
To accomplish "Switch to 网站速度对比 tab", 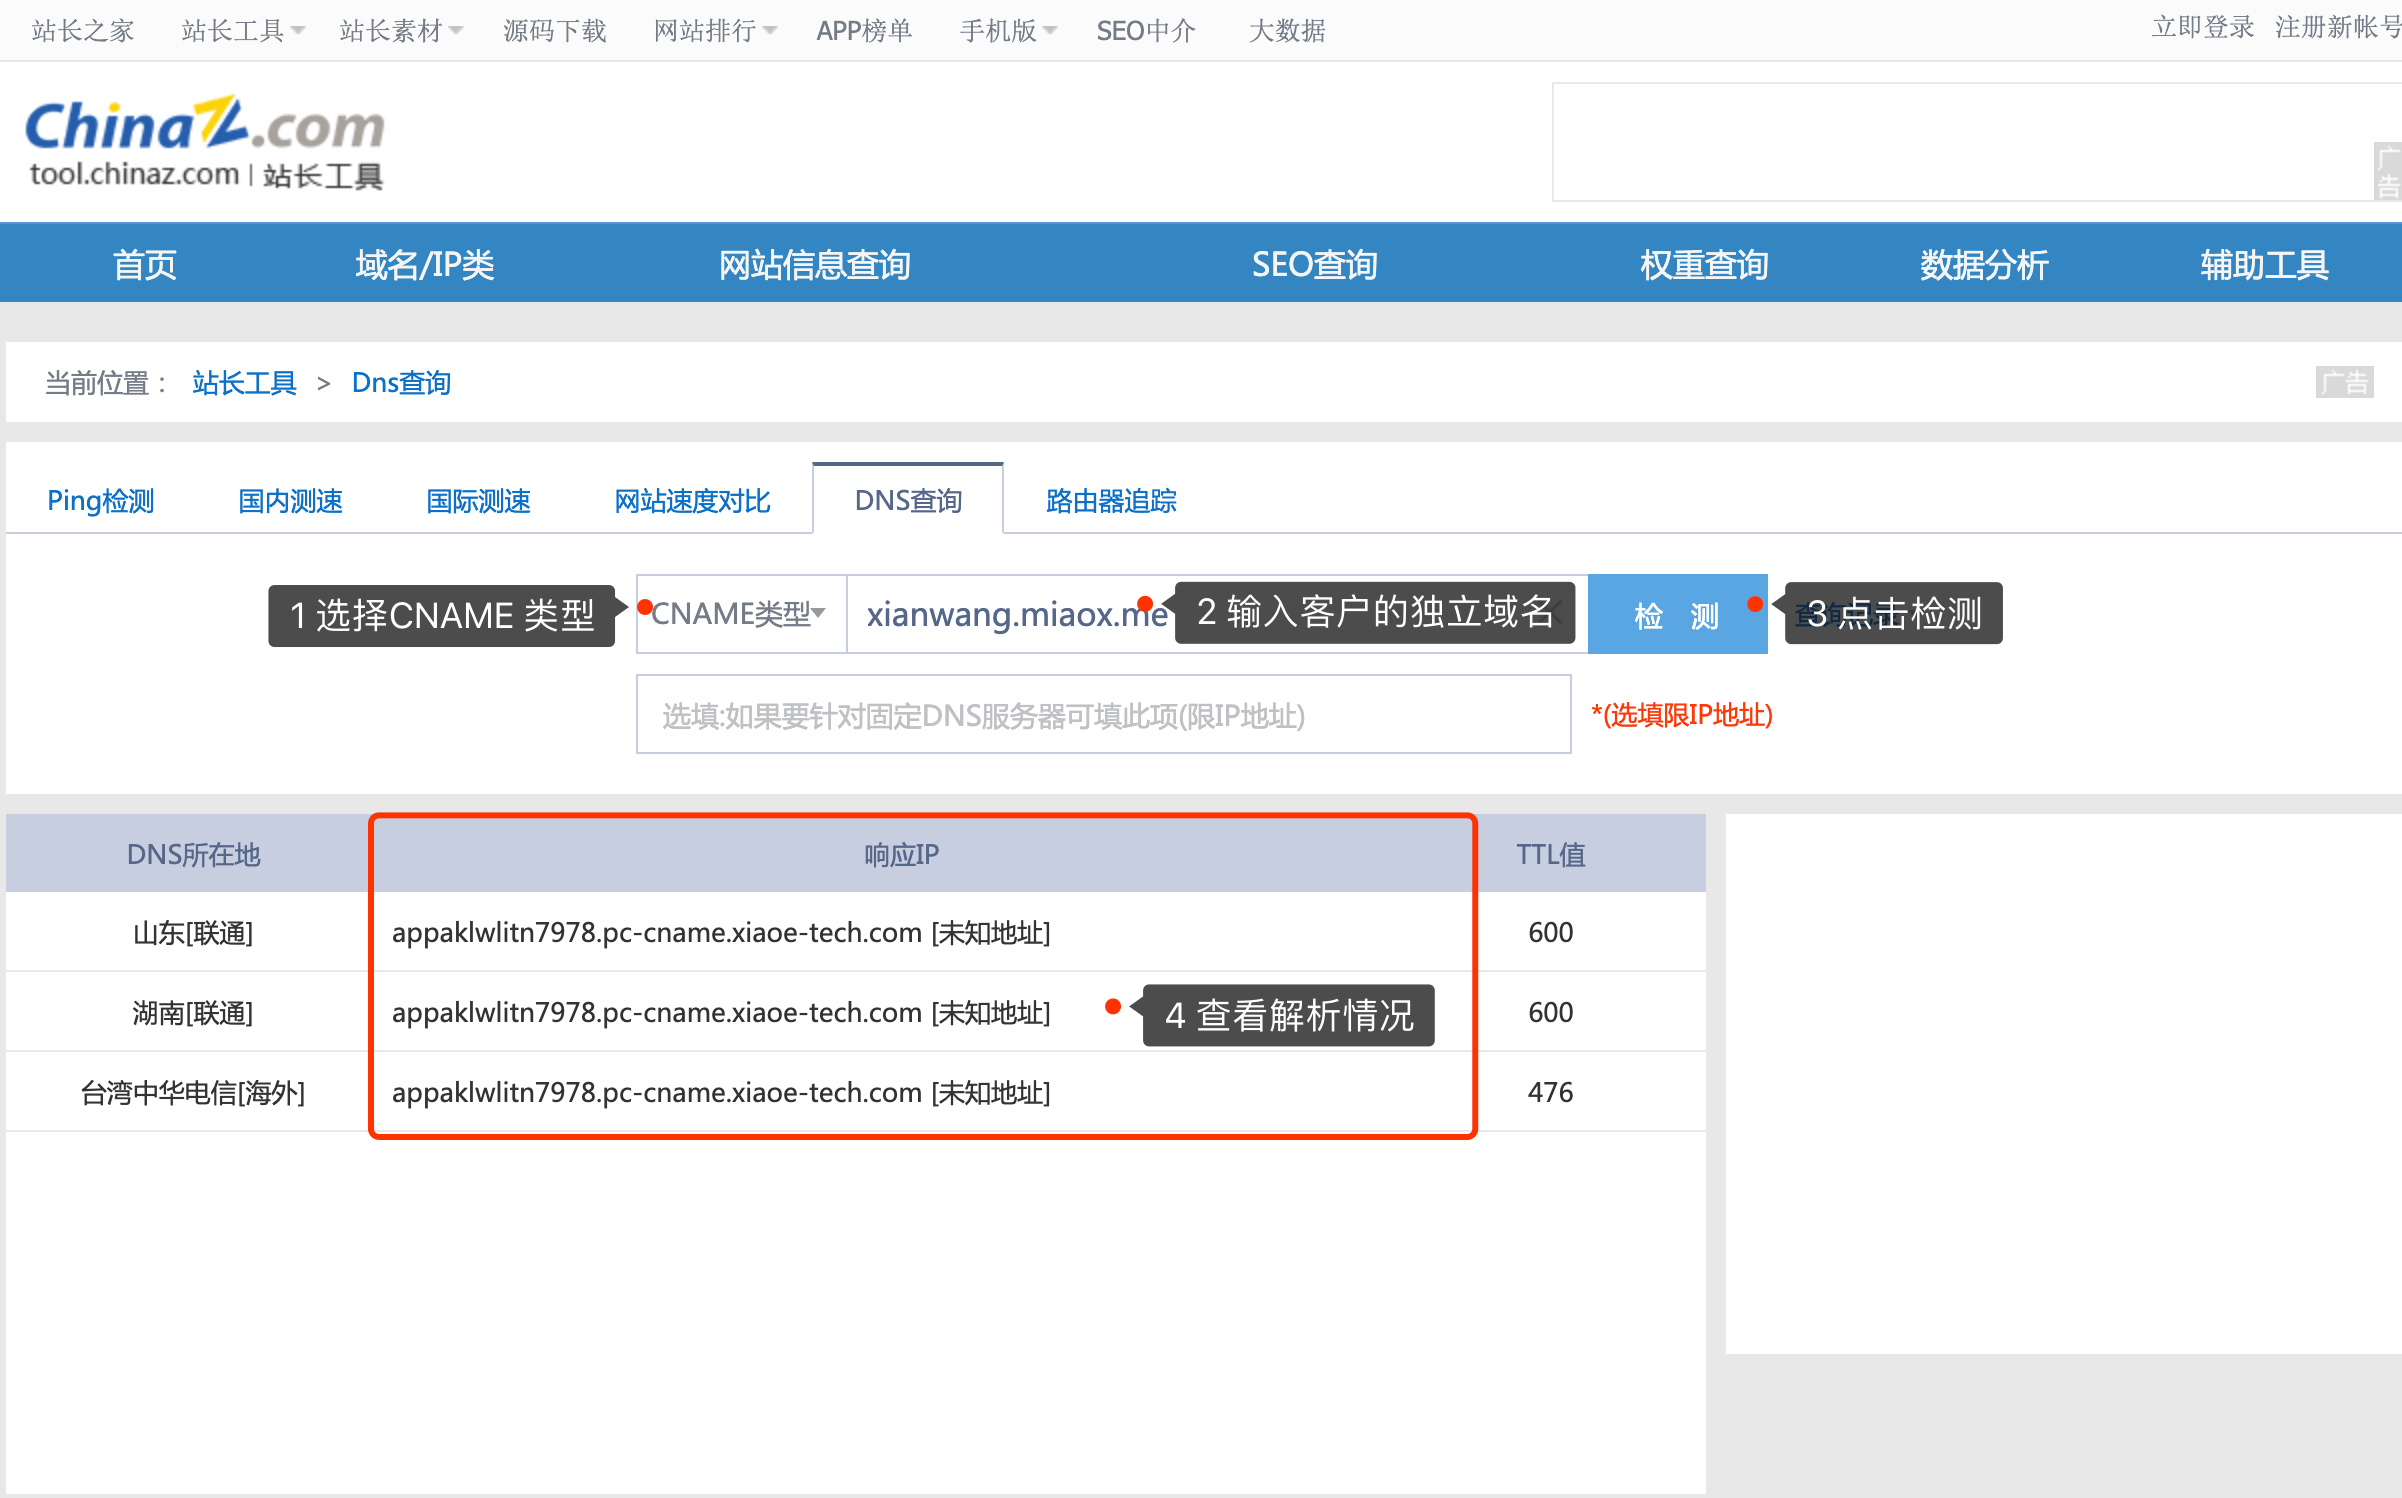I will pos(692,500).
